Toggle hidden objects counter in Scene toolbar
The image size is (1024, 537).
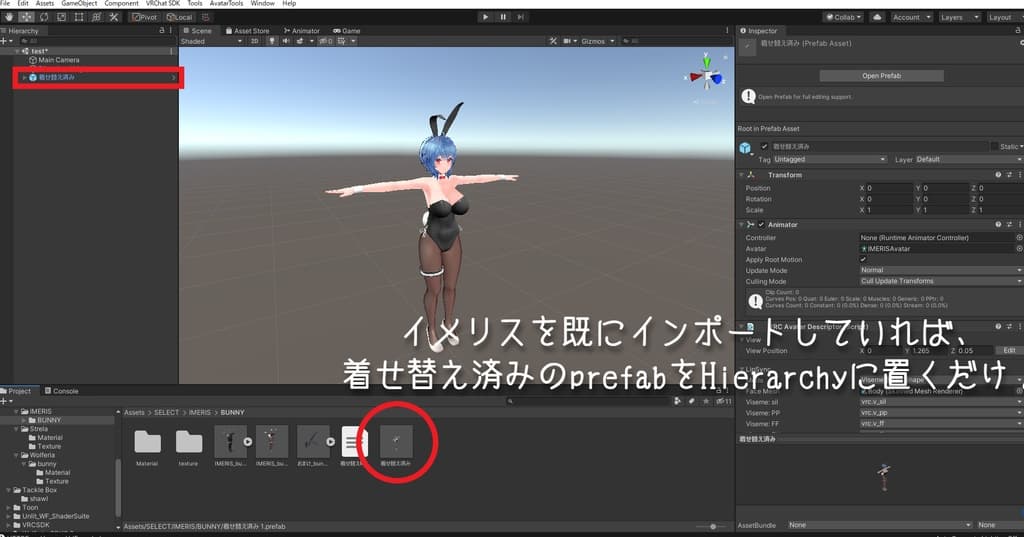point(326,41)
